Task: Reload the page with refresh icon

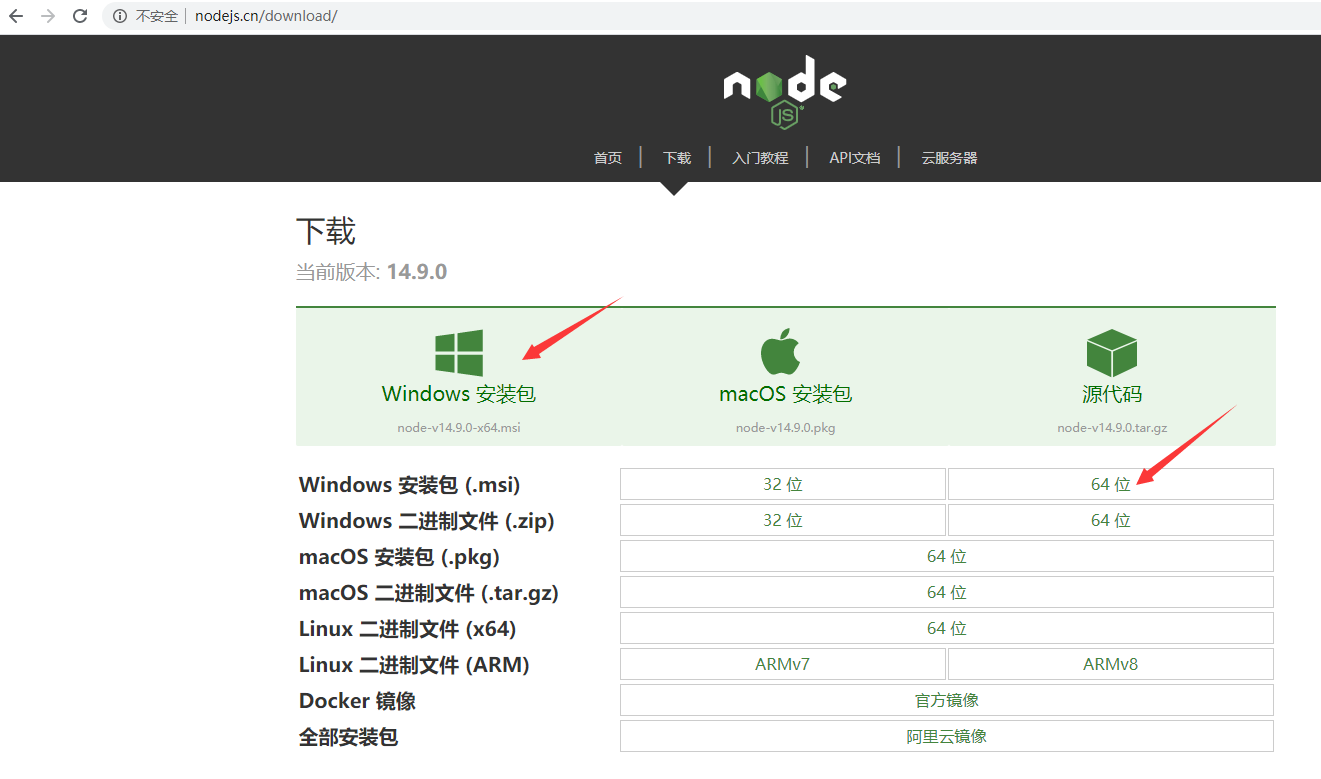Action: tap(81, 16)
